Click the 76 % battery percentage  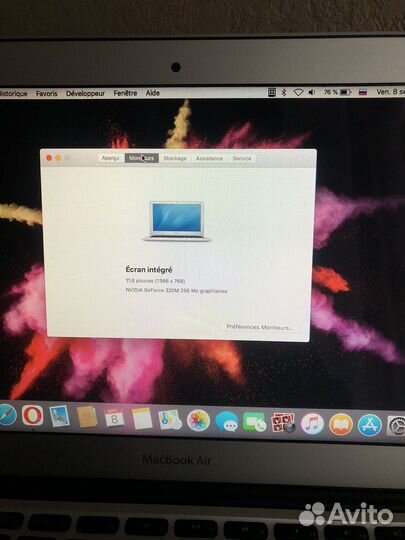330,92
